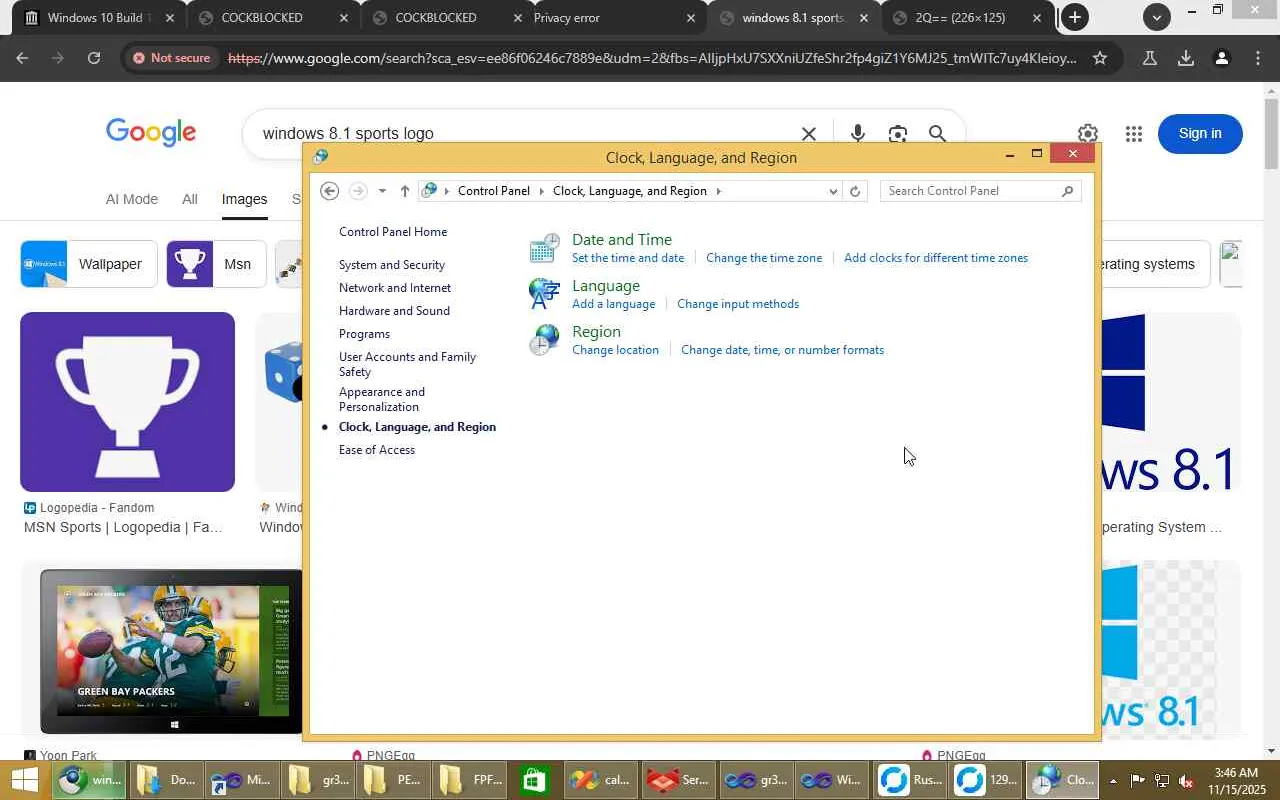Open Google apps grid
Screen dimensions: 1280x800
pos(1133,134)
